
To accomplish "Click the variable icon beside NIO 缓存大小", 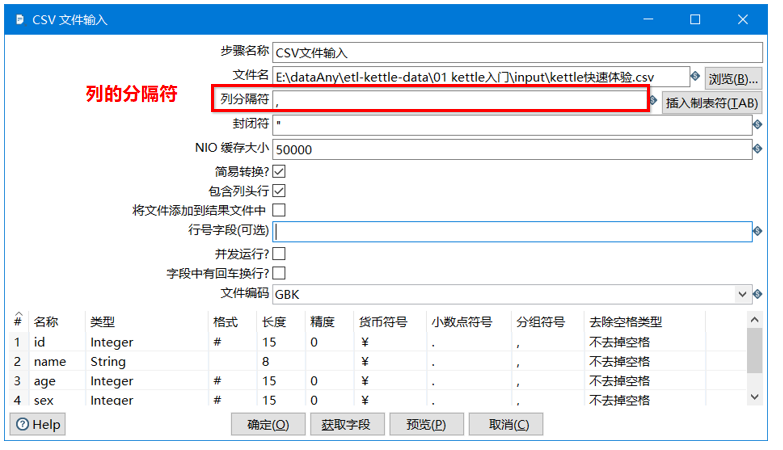I will pyautogui.click(x=758, y=149).
